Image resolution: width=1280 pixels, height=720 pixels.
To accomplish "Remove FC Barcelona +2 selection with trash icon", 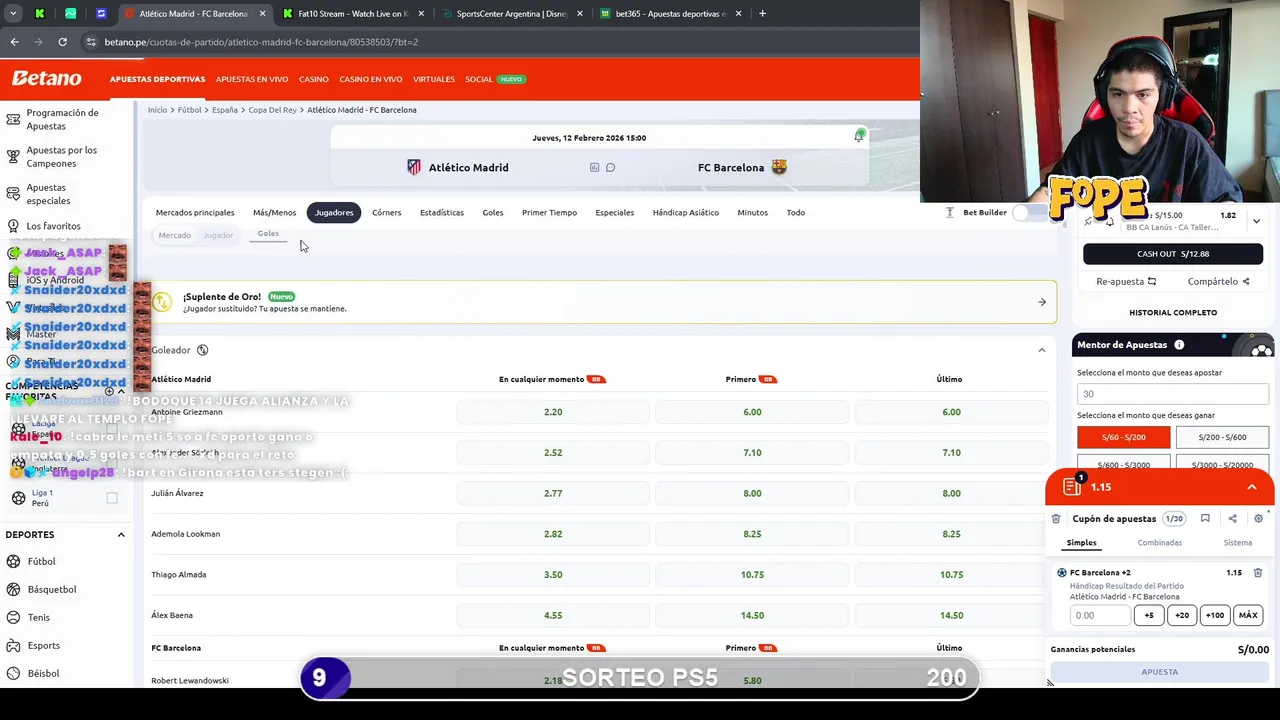I will tap(1258, 573).
